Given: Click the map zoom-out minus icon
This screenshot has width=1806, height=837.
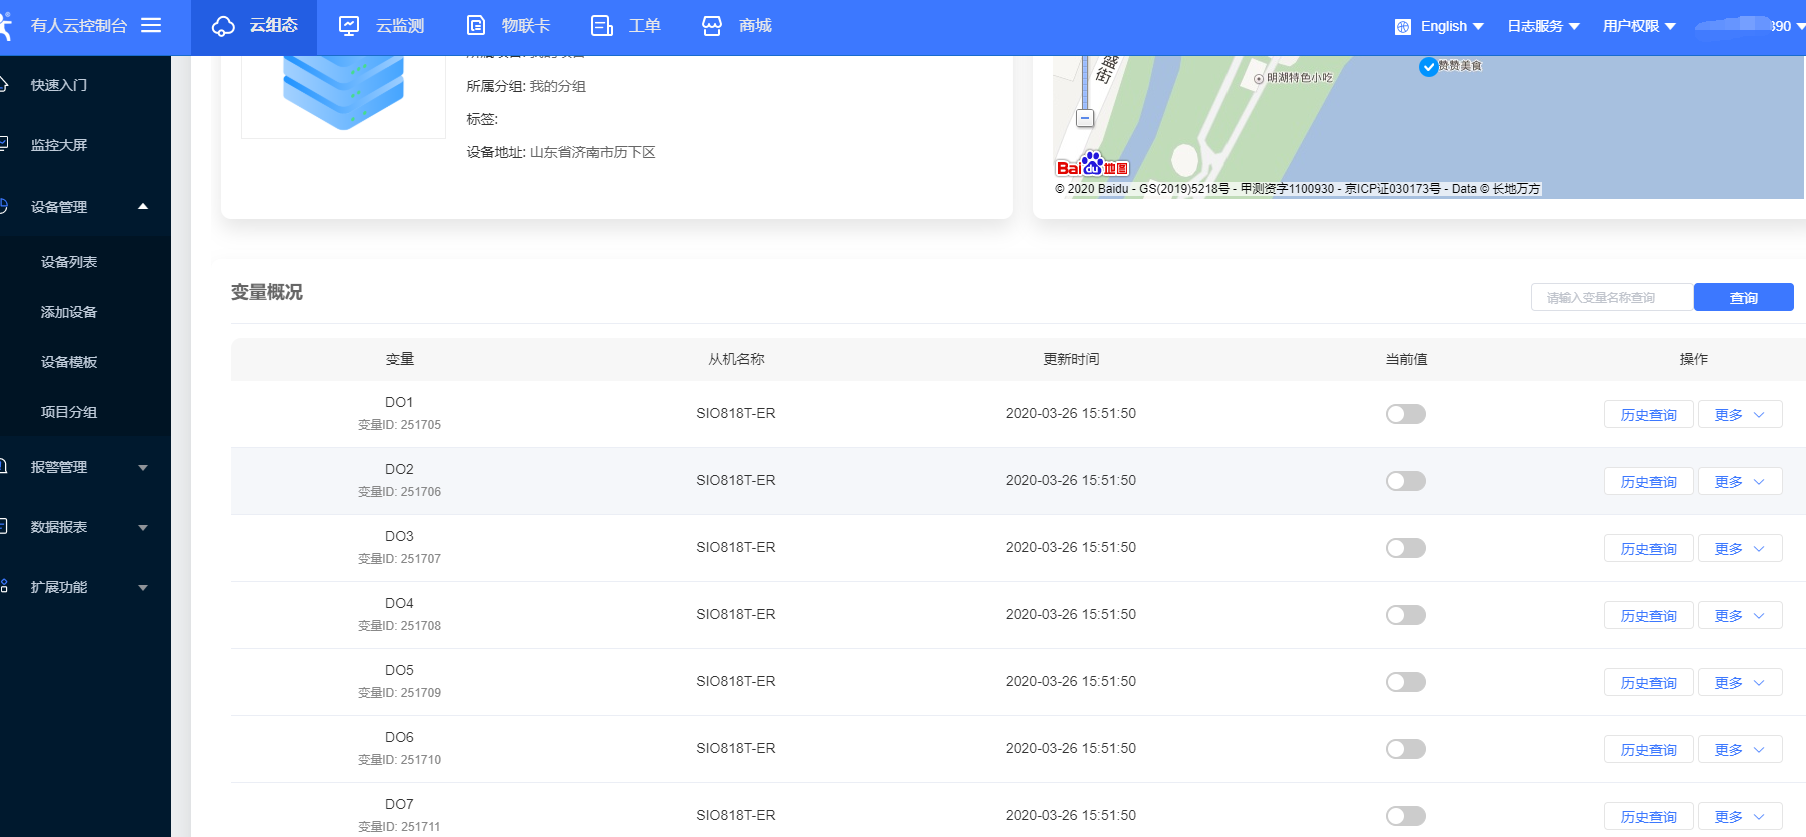Looking at the screenshot, I should [x=1084, y=118].
